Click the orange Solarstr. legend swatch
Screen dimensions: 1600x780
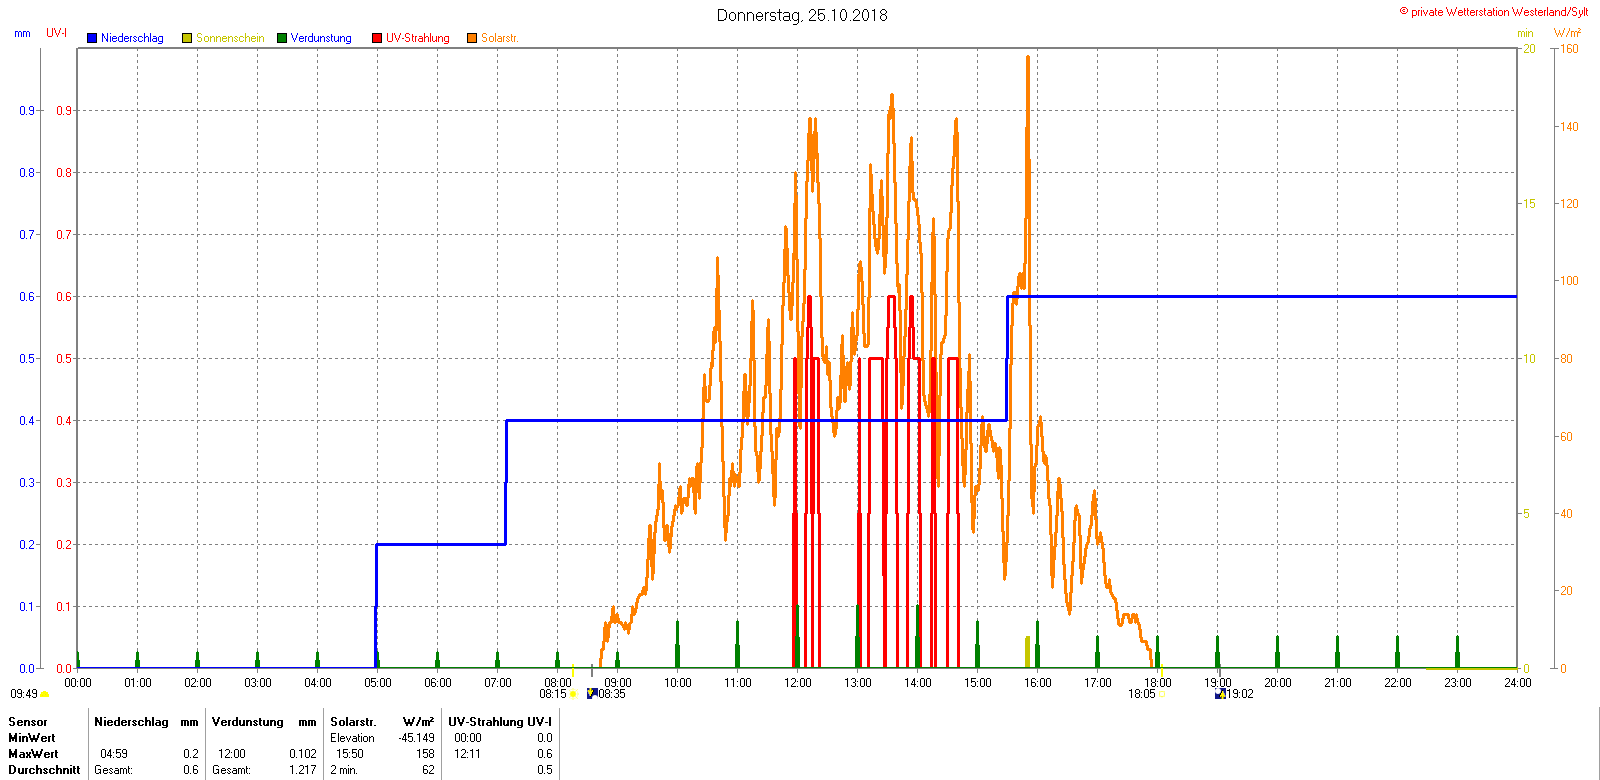(x=472, y=38)
